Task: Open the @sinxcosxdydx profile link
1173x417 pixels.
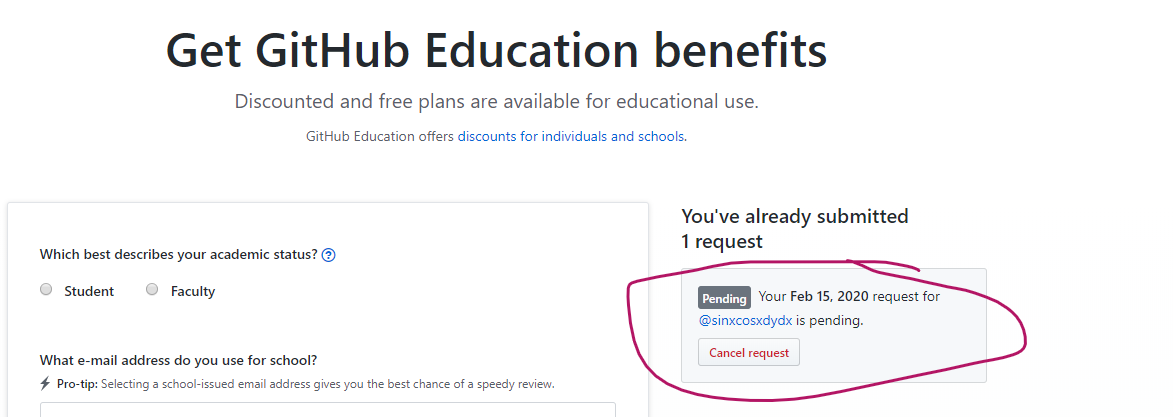Action: click(745, 321)
